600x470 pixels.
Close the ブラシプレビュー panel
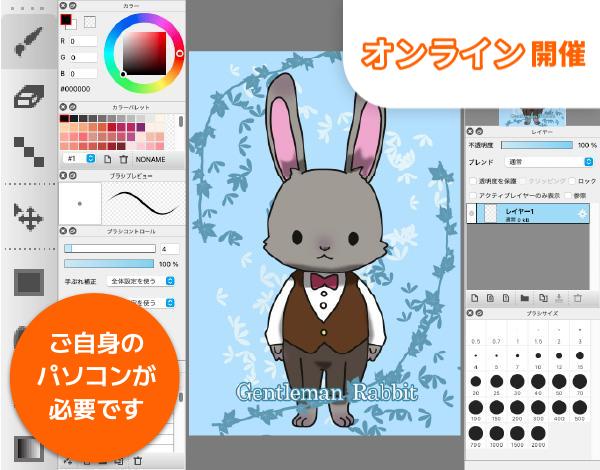click(x=64, y=175)
